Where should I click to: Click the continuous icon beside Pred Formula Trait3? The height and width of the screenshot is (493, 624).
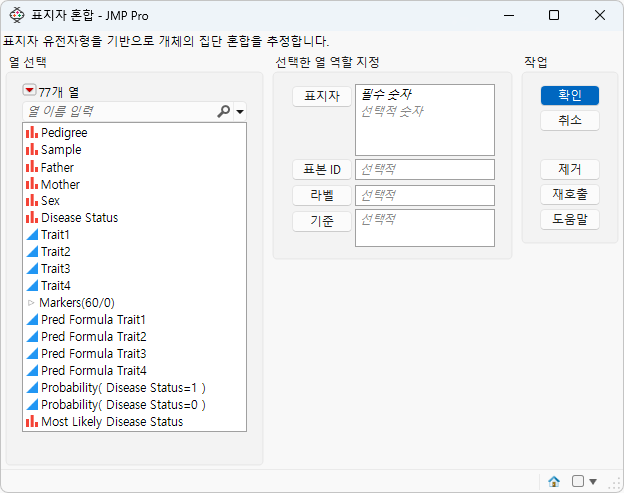click(32, 354)
